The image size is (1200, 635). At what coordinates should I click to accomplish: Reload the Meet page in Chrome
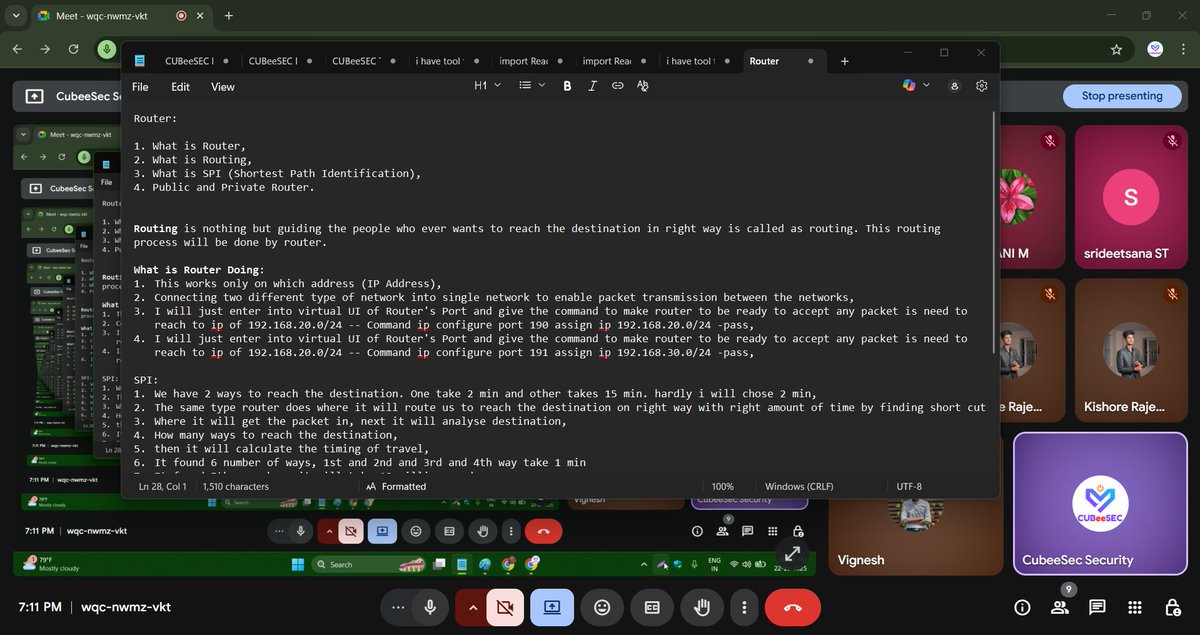click(74, 49)
